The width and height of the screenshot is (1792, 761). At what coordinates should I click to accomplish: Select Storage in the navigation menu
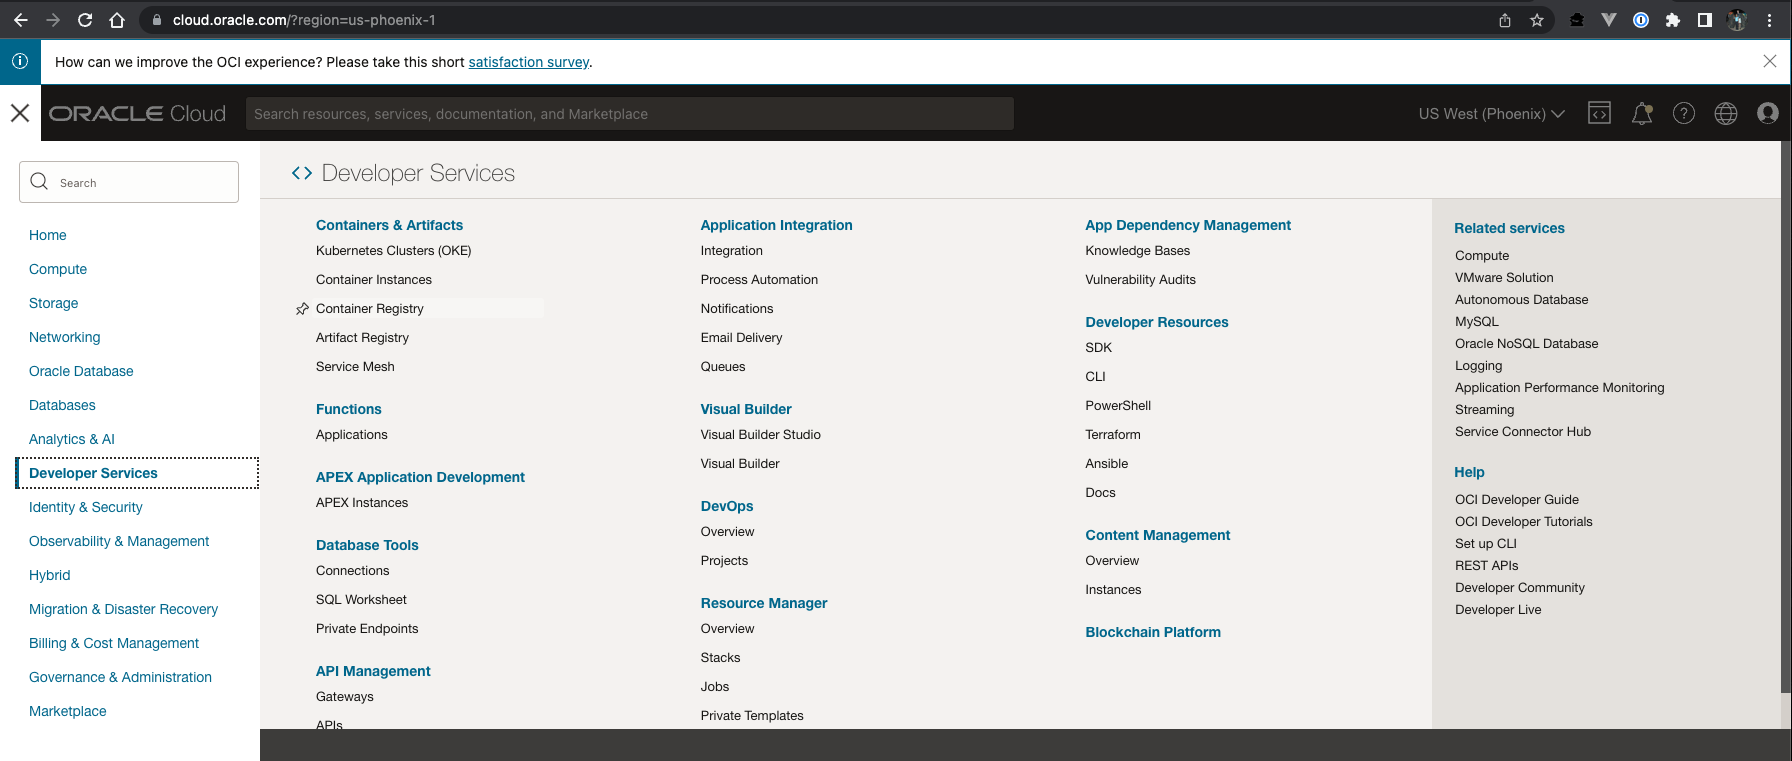coord(53,303)
